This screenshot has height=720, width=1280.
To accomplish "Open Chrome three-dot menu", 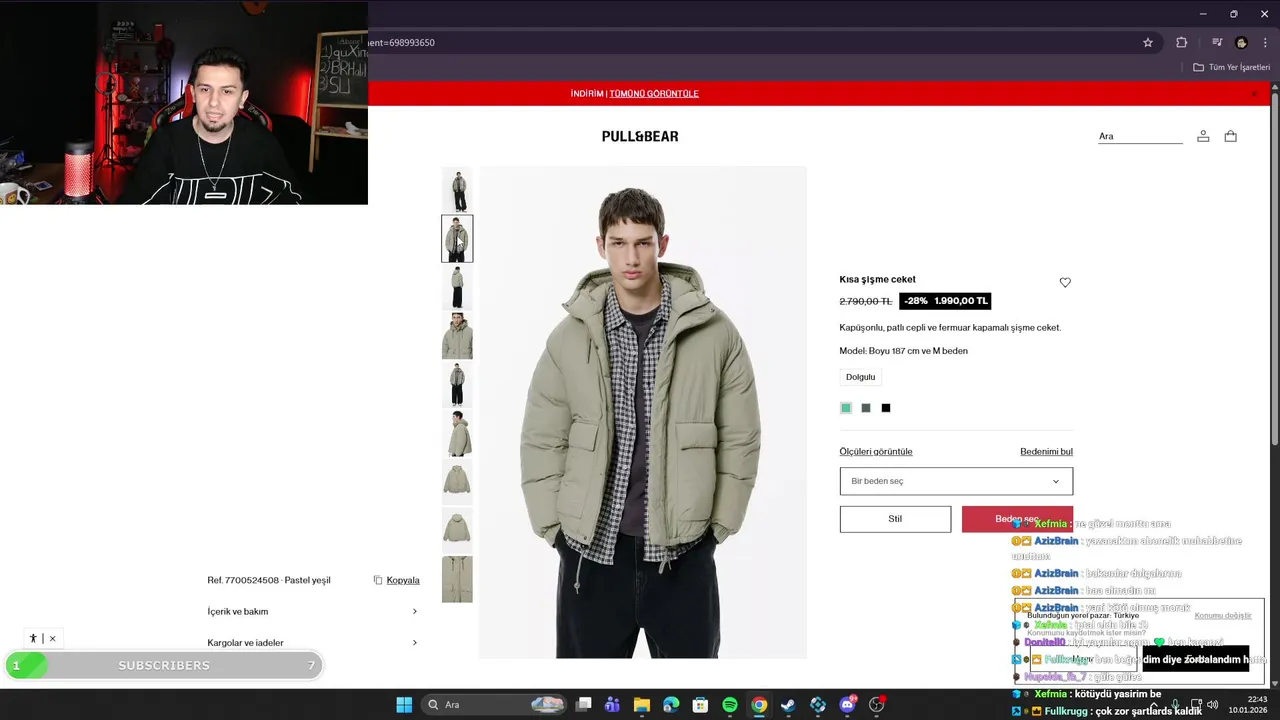I will 1265,43.
